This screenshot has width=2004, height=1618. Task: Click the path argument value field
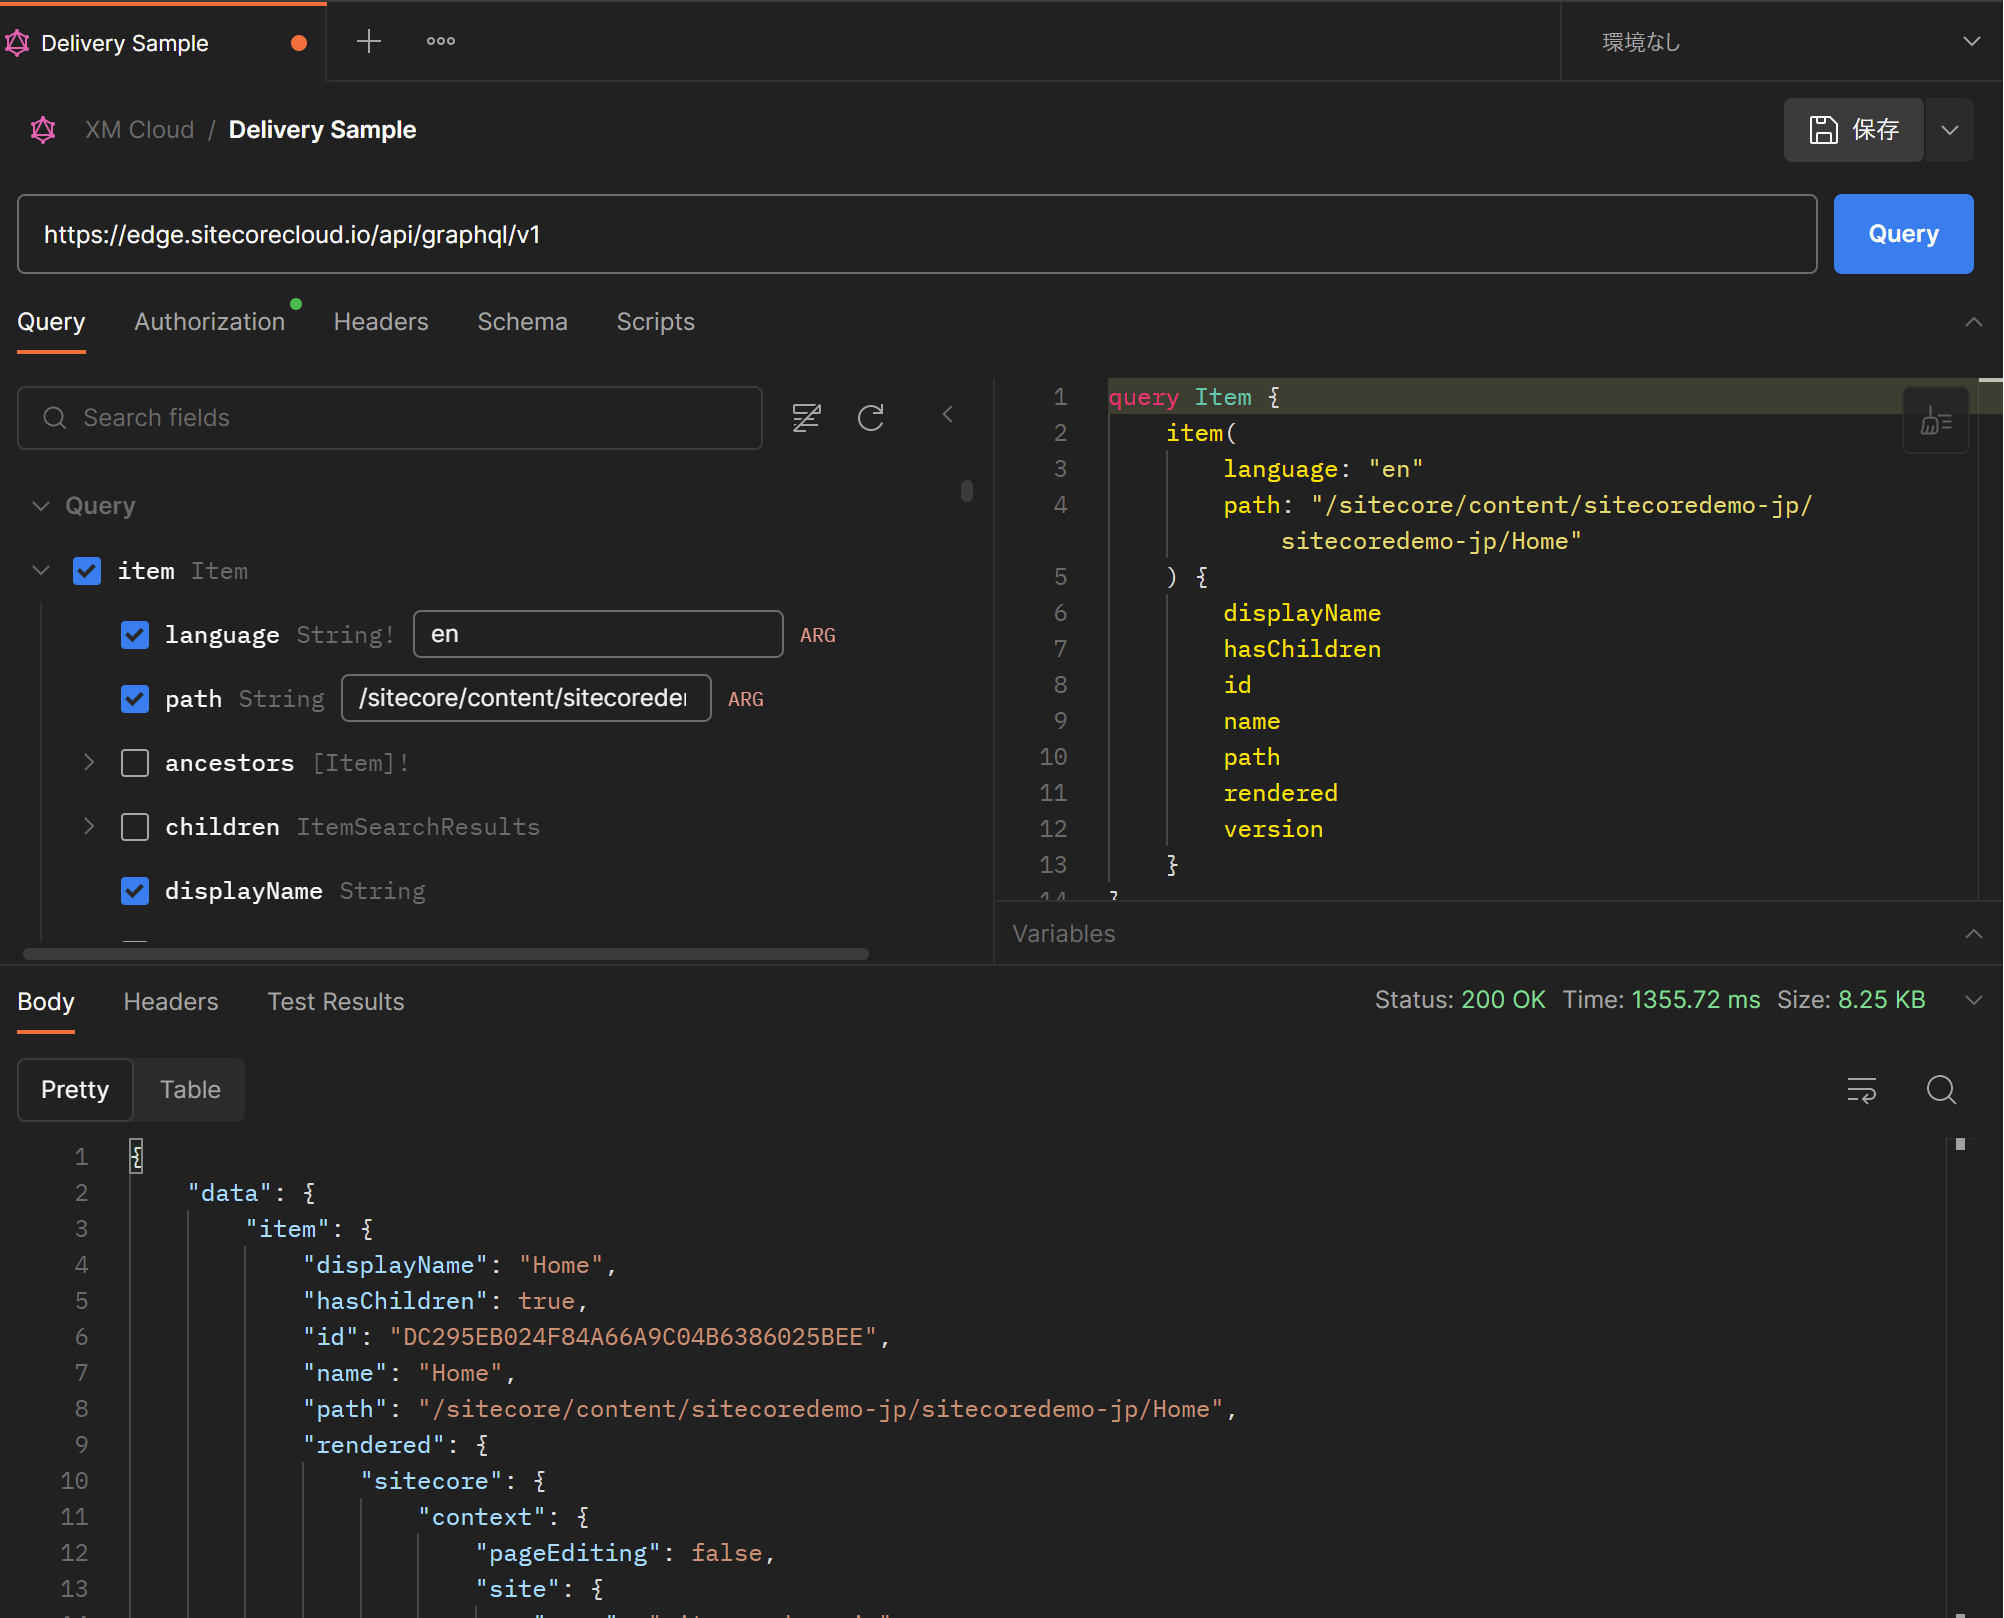click(x=526, y=698)
